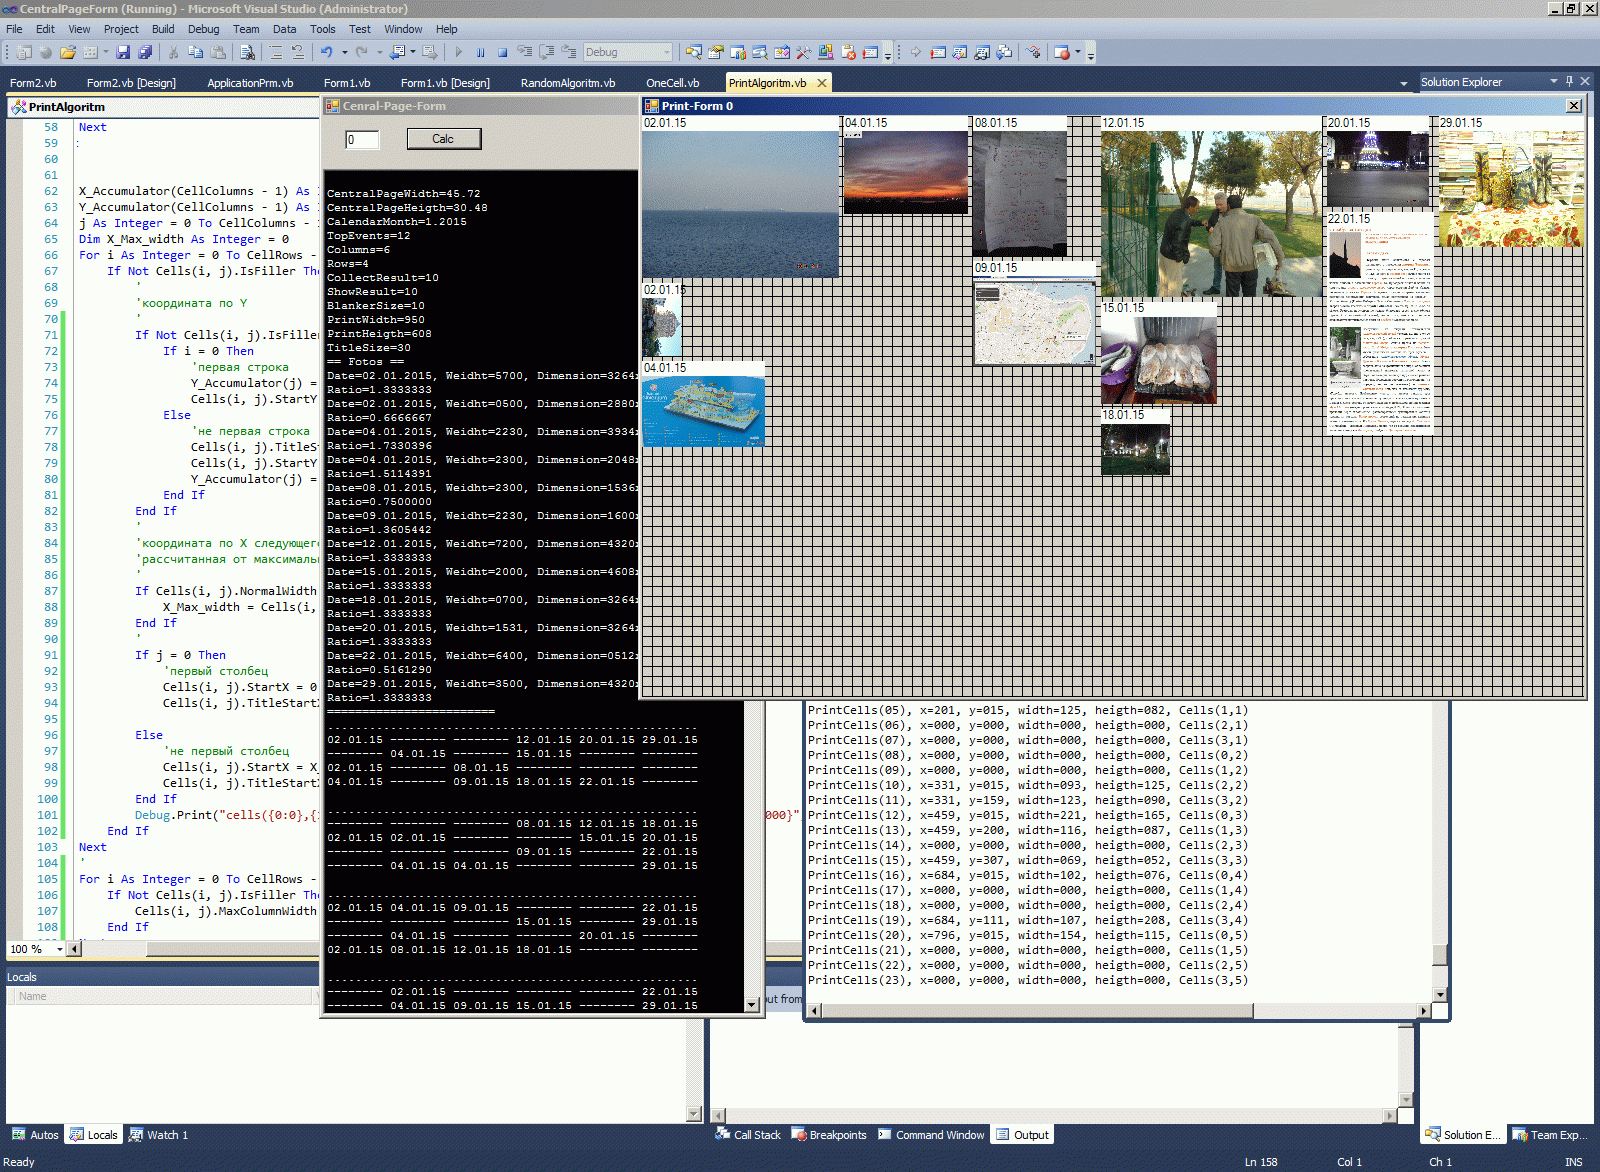Screen dimensions: 1600x1172
Task: Copy selection via the toolbar Copy icon
Action: (195, 52)
